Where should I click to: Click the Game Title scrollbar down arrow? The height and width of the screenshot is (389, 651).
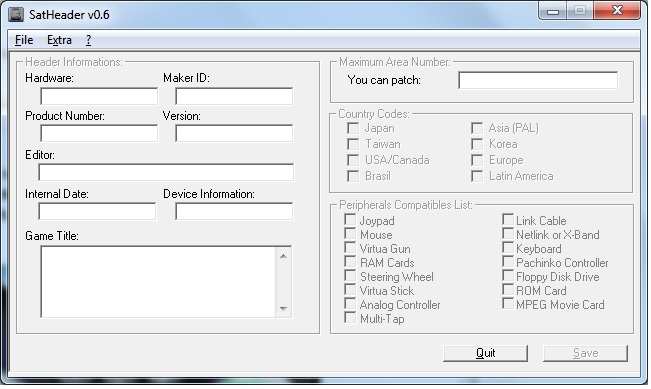coord(283,308)
